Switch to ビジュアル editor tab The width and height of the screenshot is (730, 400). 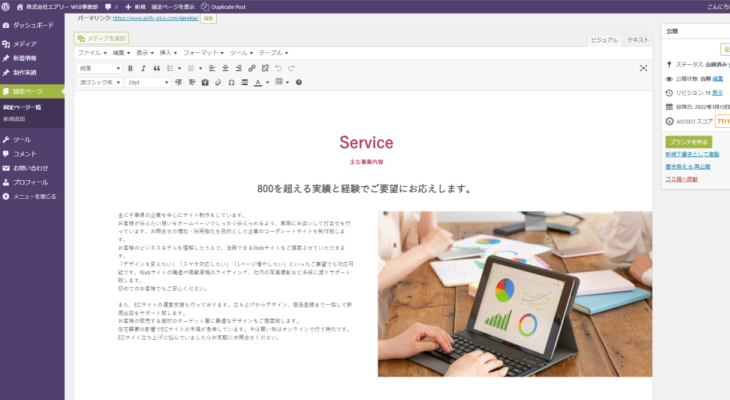tap(604, 40)
